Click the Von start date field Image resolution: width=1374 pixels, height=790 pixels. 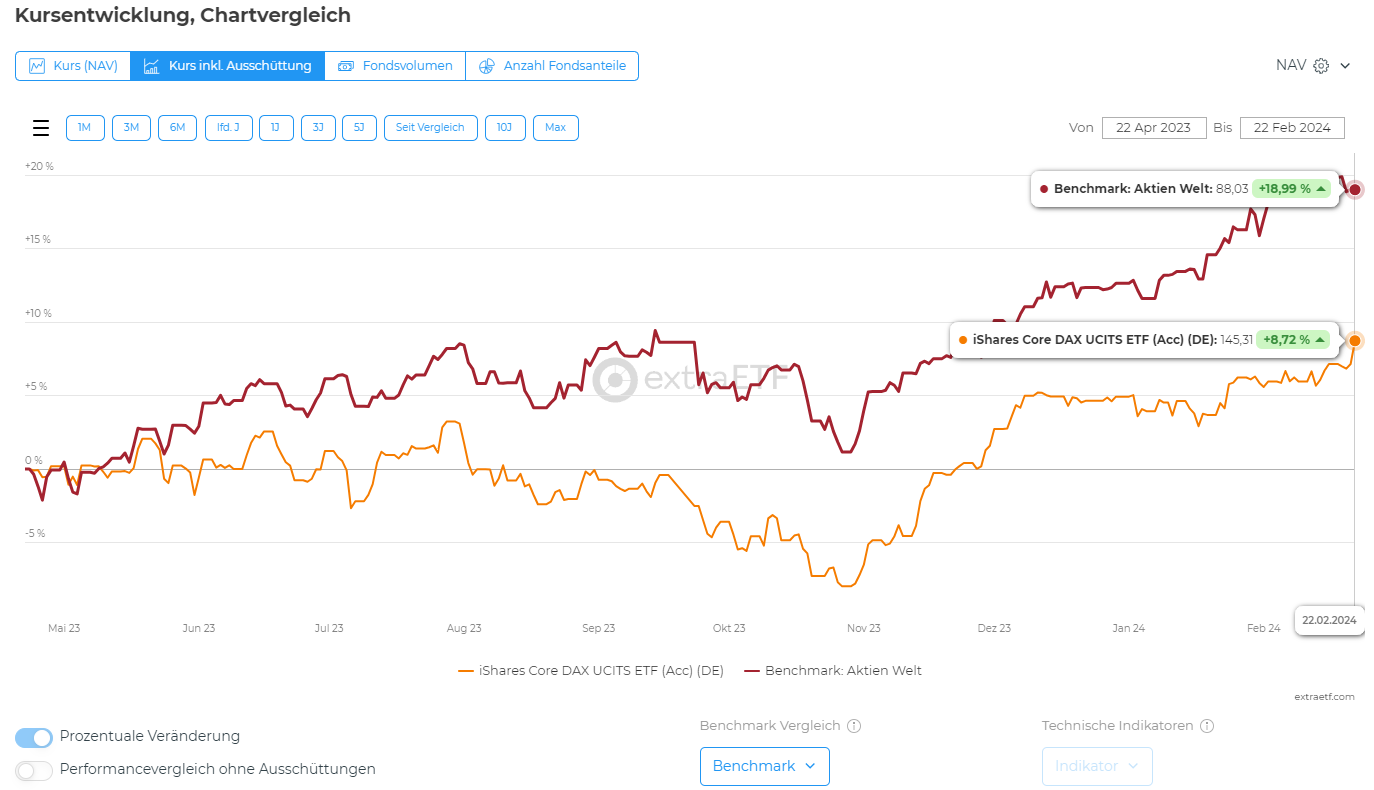click(1153, 128)
